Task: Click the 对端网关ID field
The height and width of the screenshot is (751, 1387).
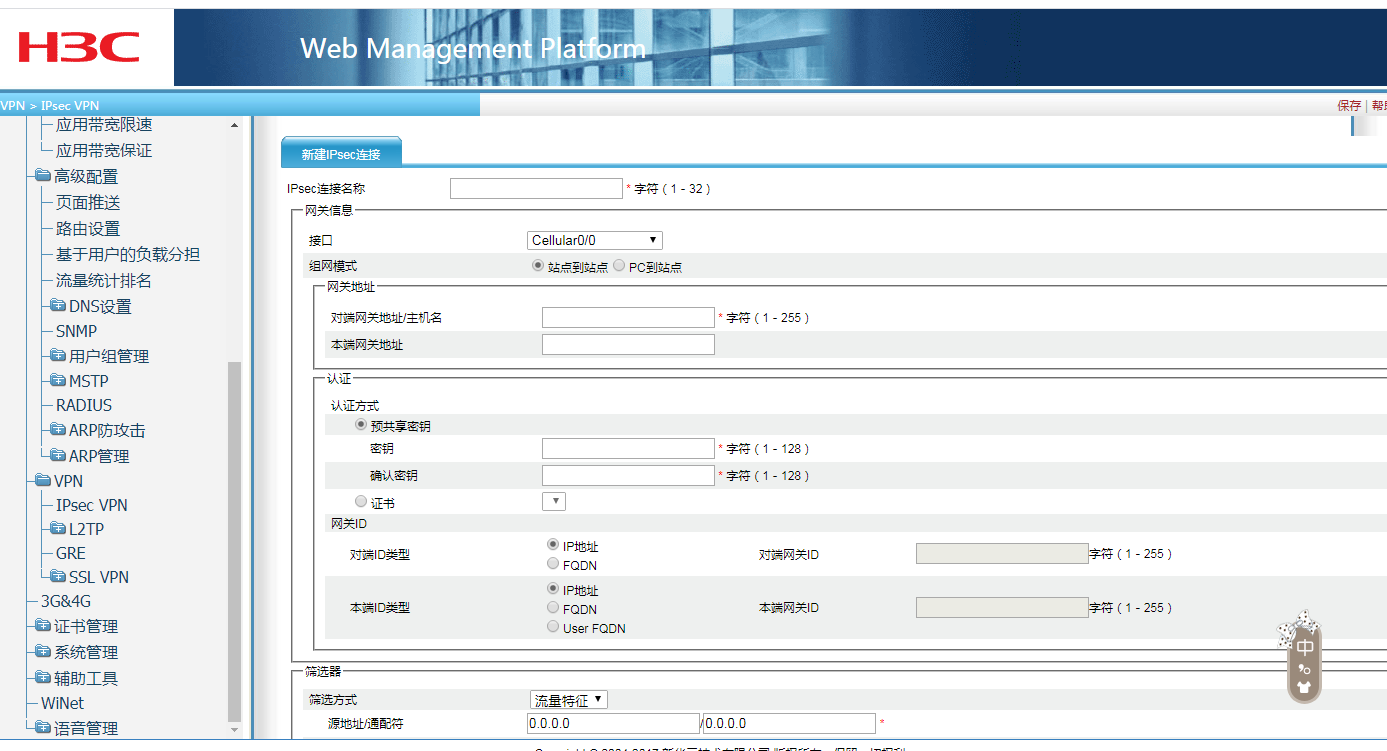Action: click(1002, 553)
